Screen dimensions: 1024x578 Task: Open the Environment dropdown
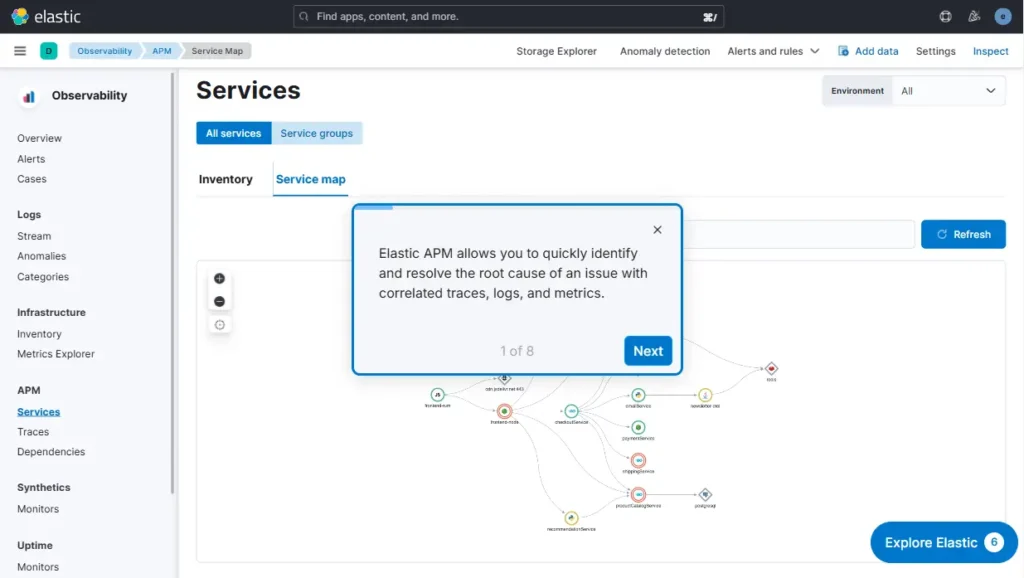tap(948, 91)
